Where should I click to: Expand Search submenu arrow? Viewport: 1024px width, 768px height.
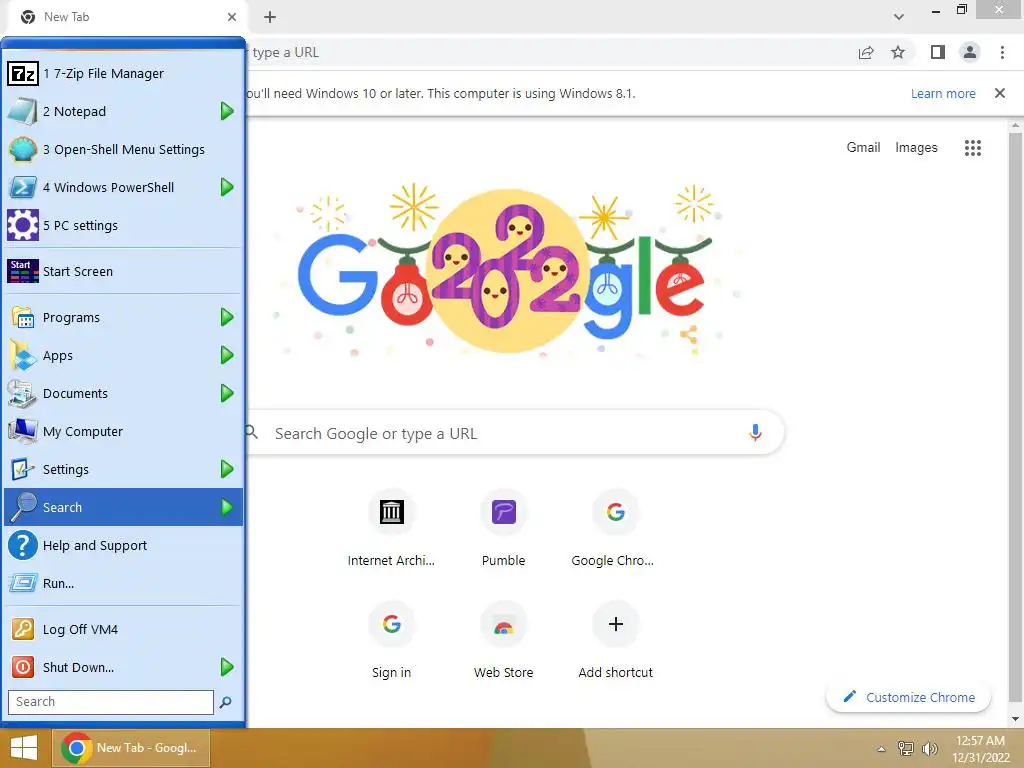(x=227, y=507)
